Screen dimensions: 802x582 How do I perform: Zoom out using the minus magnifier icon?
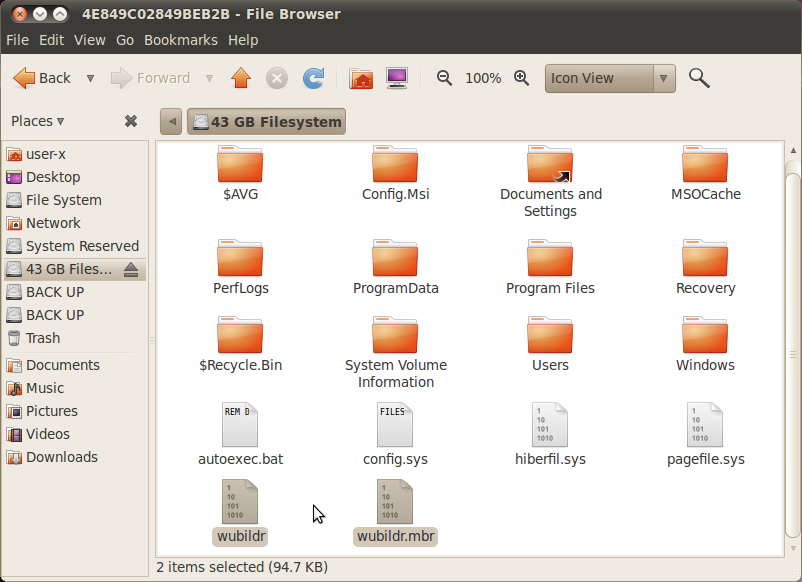tap(444, 78)
